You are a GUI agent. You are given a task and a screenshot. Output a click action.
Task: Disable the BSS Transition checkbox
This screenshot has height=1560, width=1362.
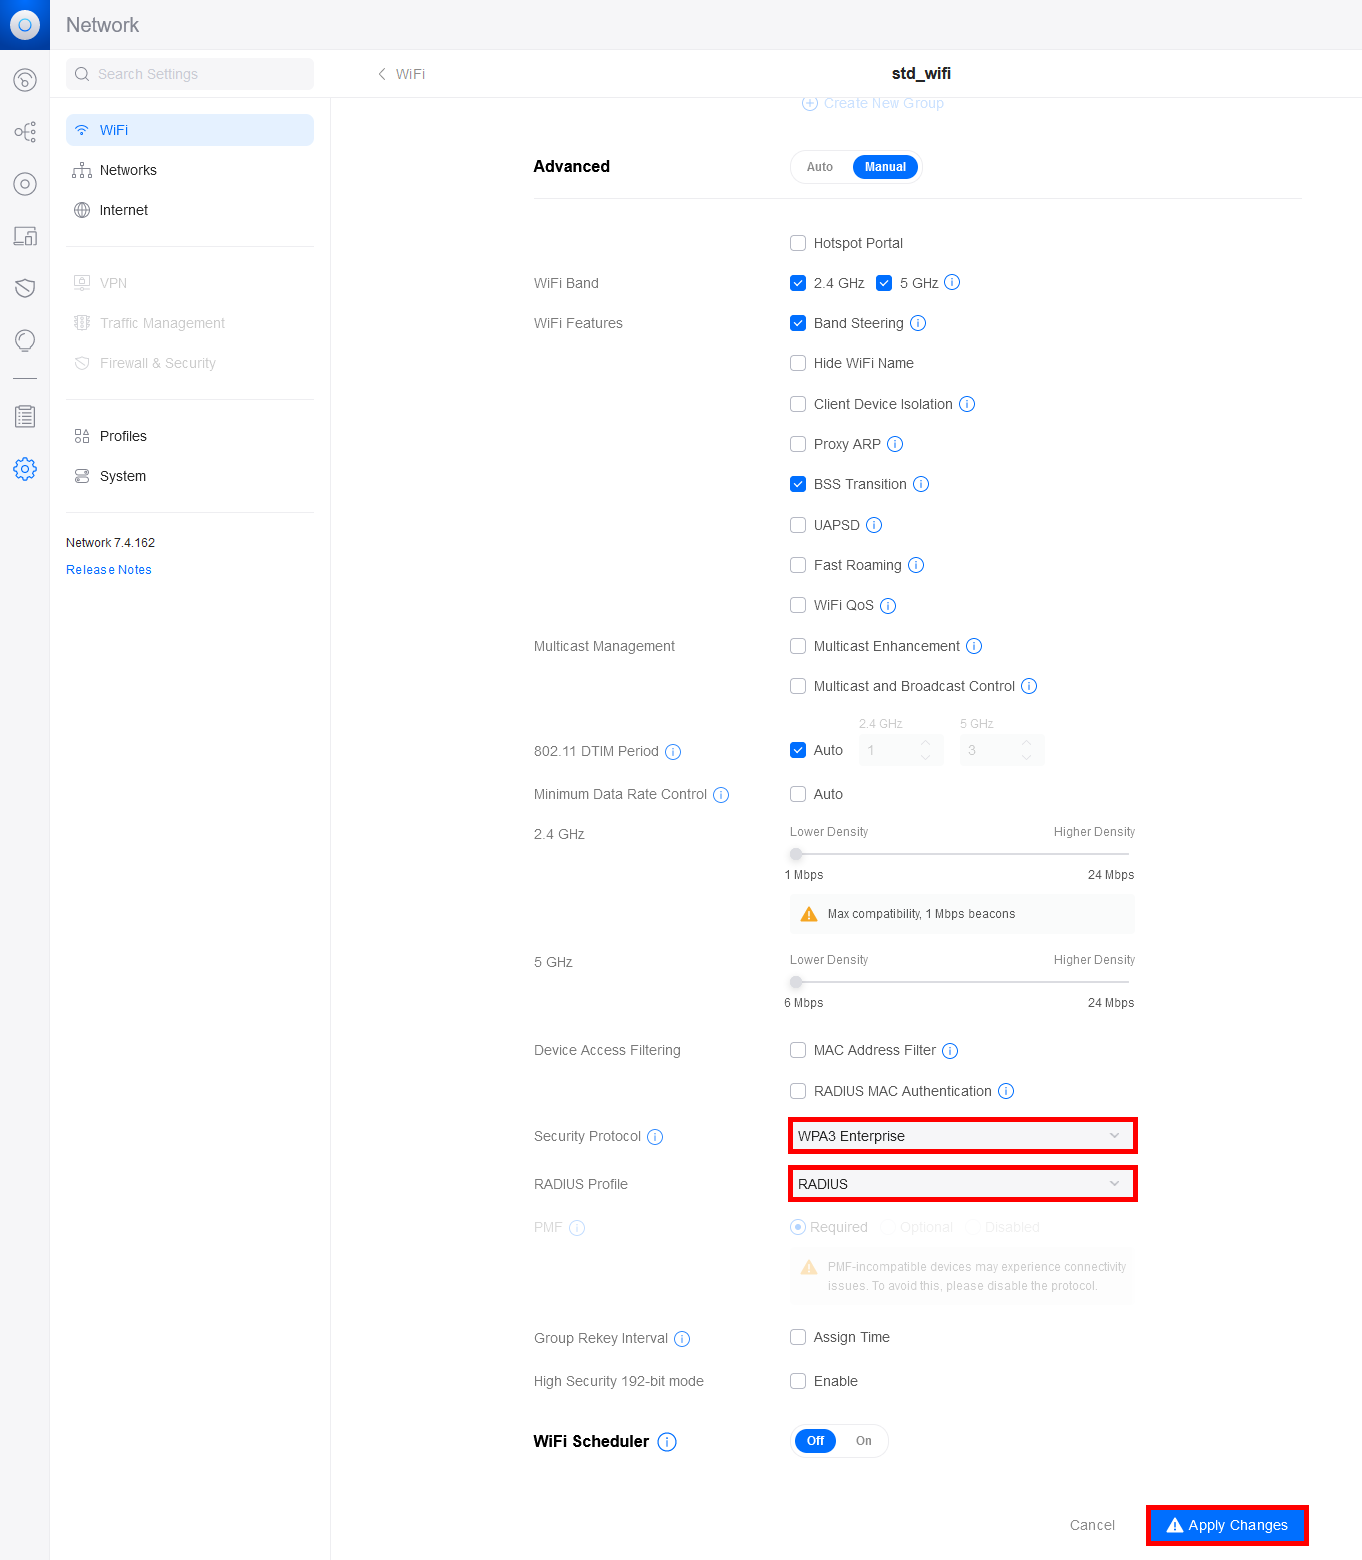(x=798, y=484)
